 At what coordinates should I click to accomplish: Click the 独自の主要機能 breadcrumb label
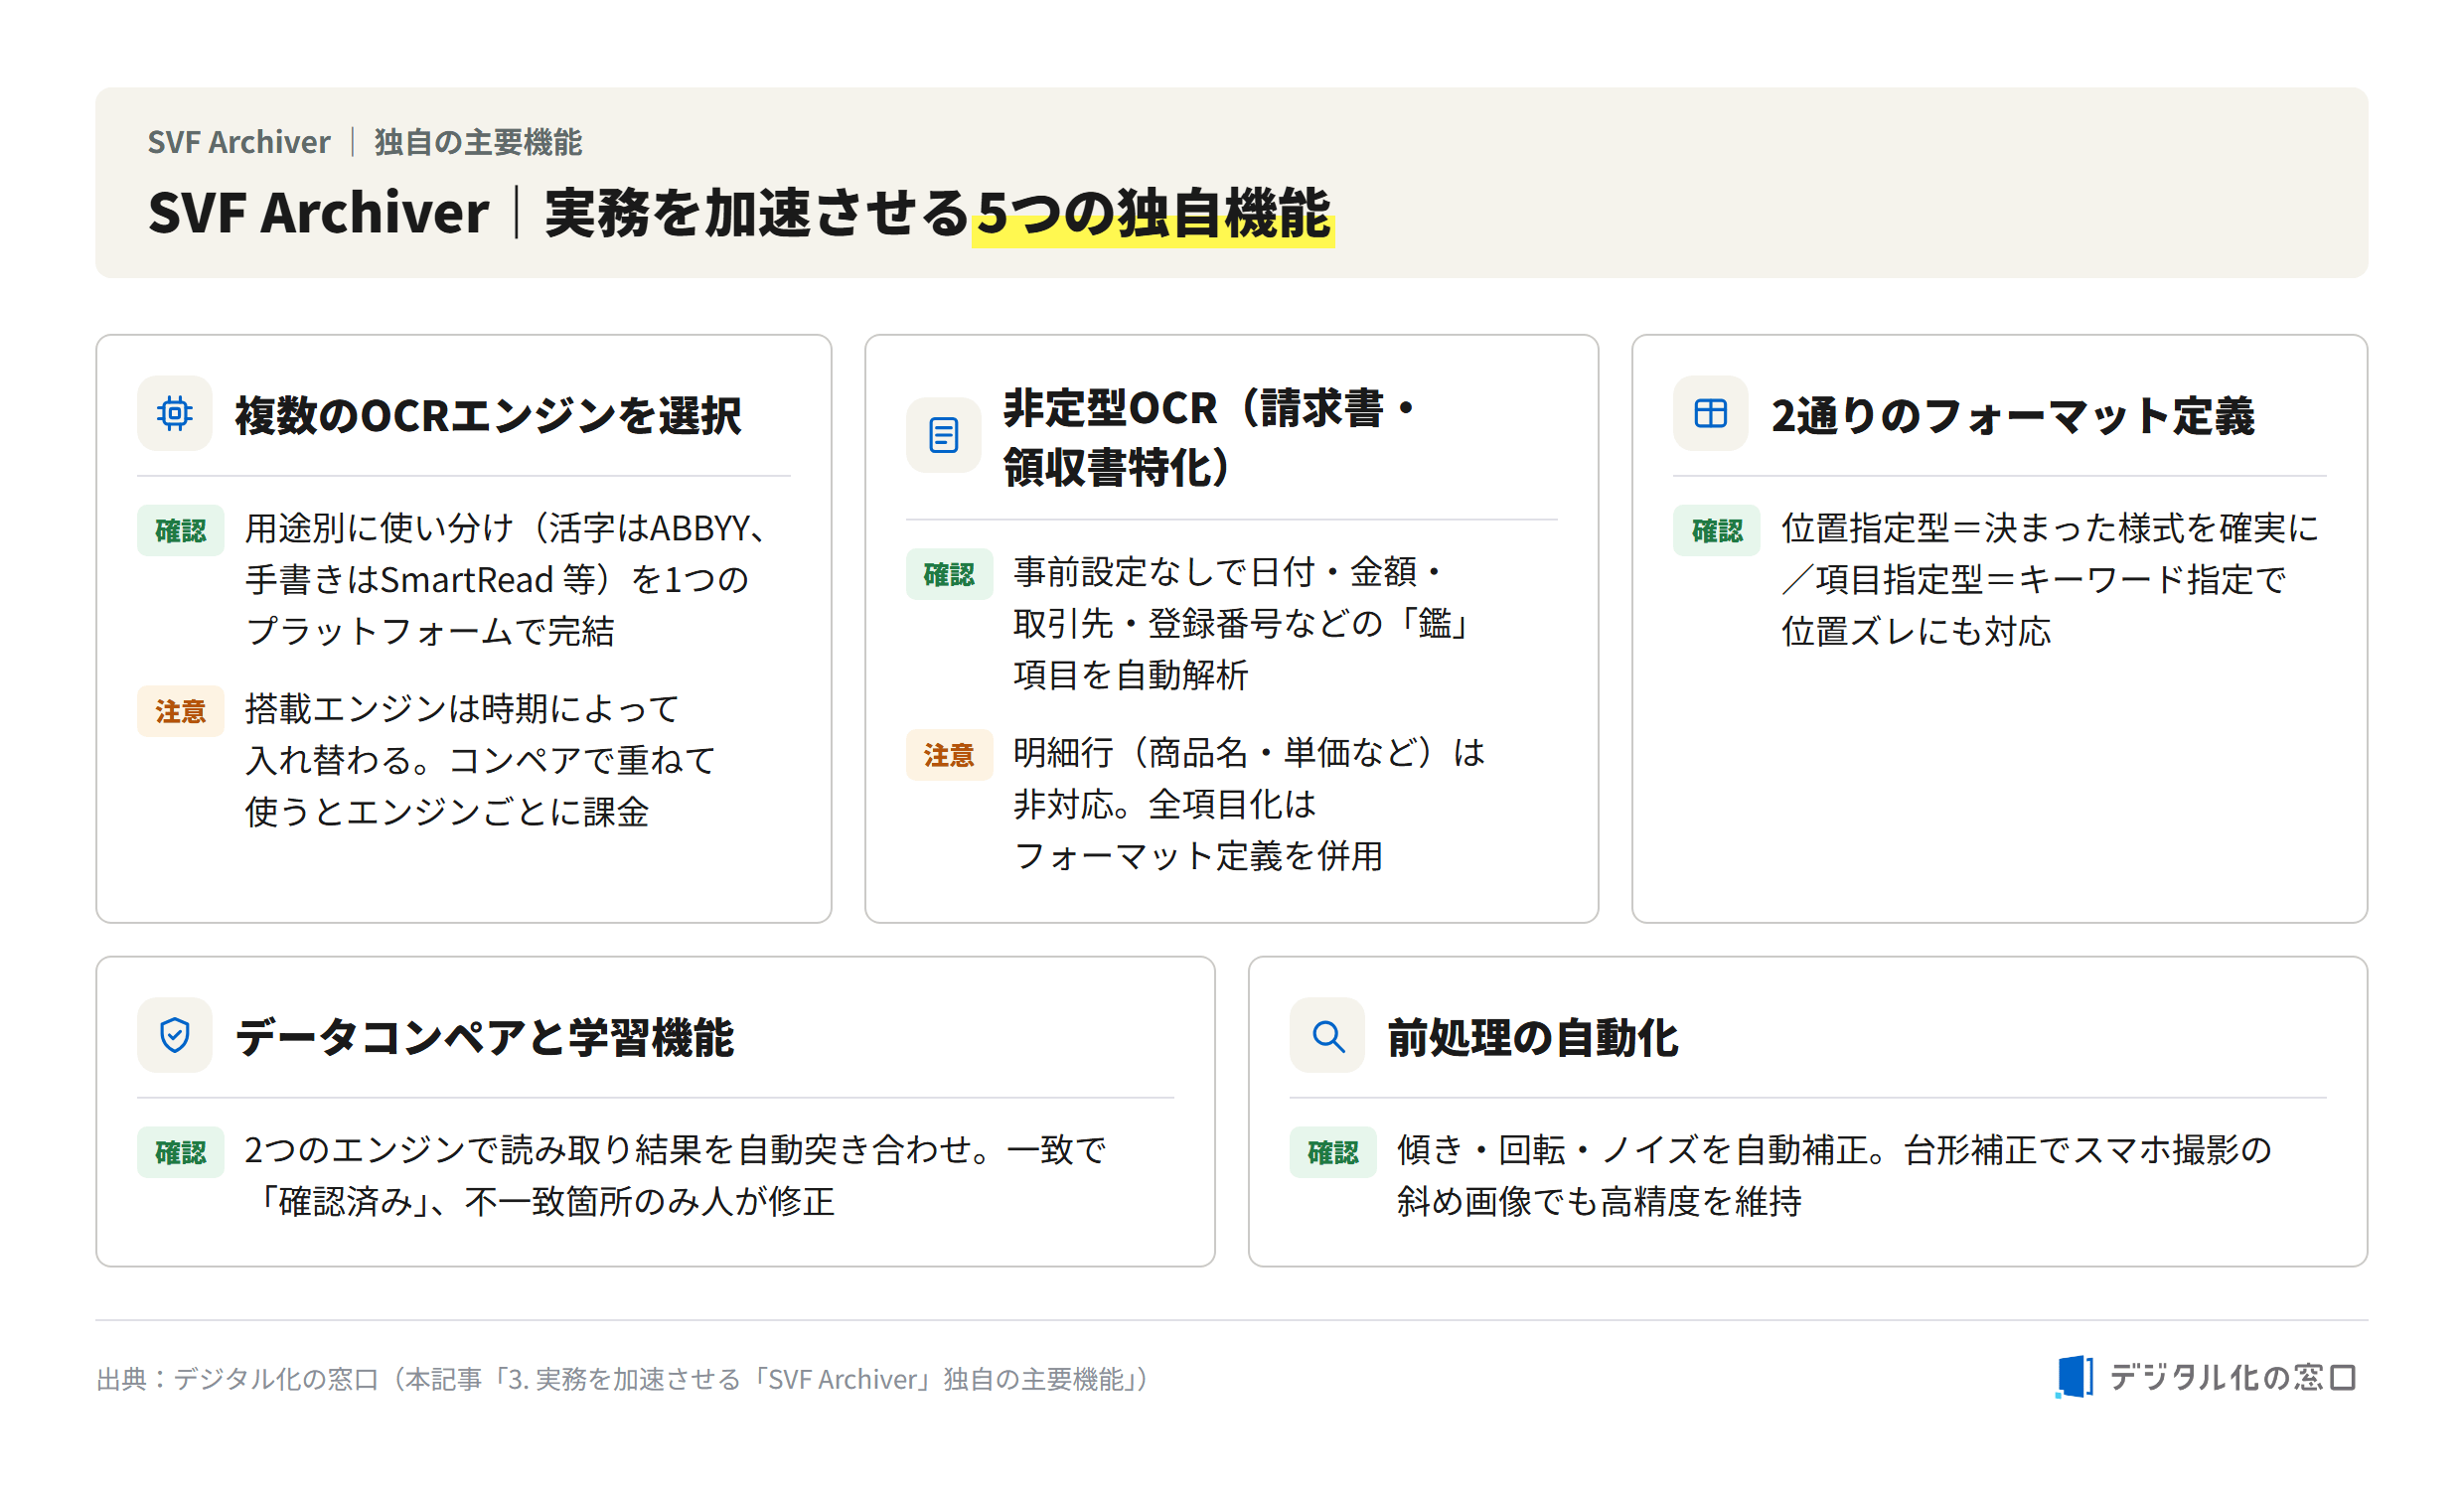click(x=478, y=142)
